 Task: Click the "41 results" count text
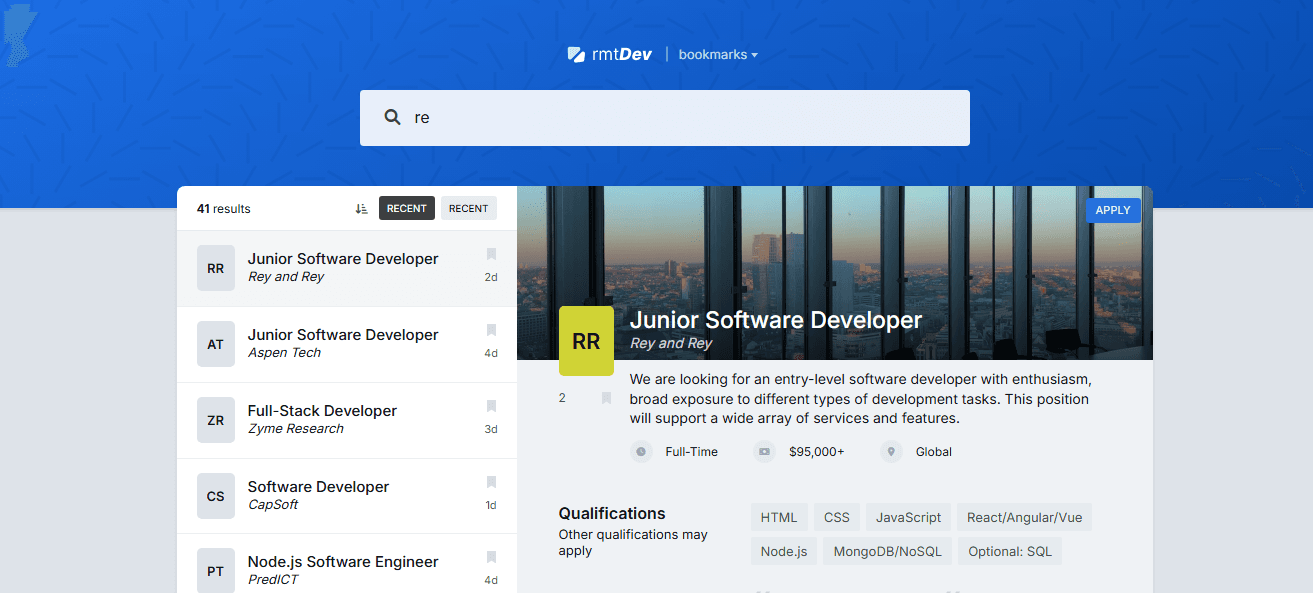point(224,209)
